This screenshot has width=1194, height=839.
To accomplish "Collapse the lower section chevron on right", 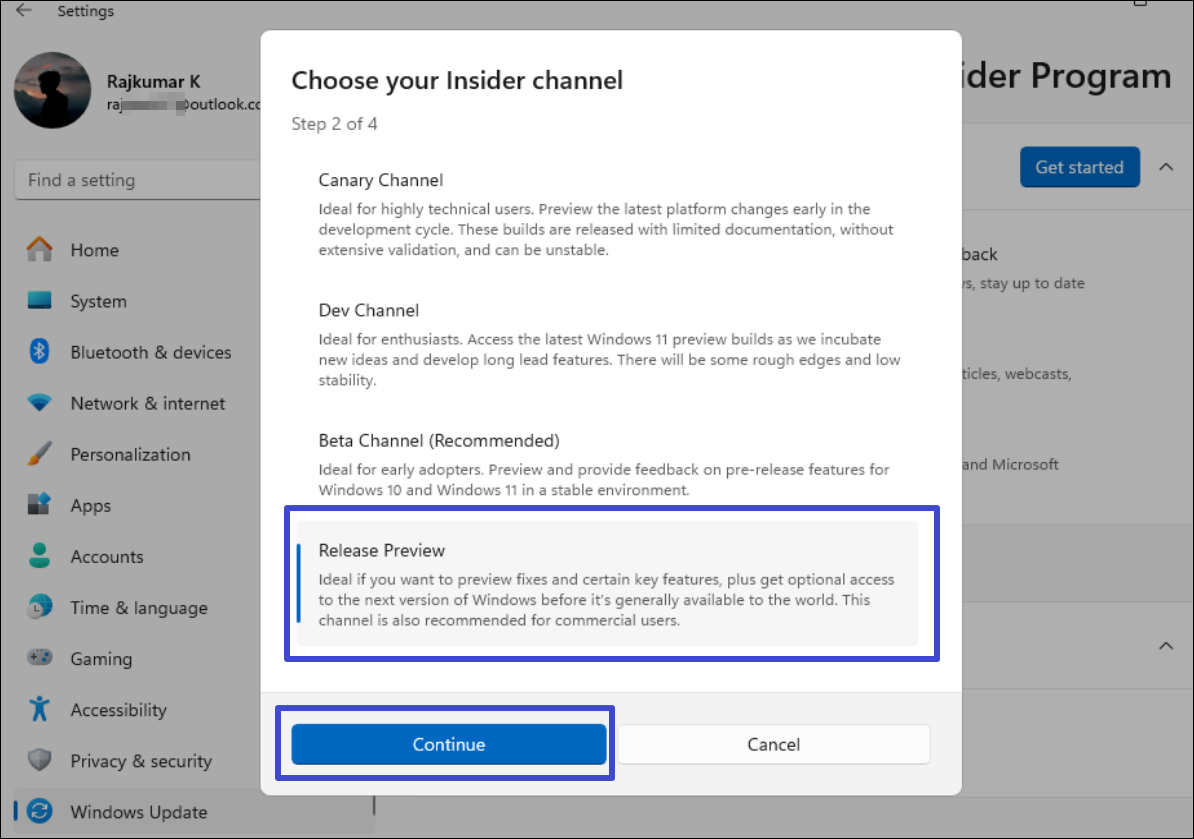I will tap(1166, 646).
